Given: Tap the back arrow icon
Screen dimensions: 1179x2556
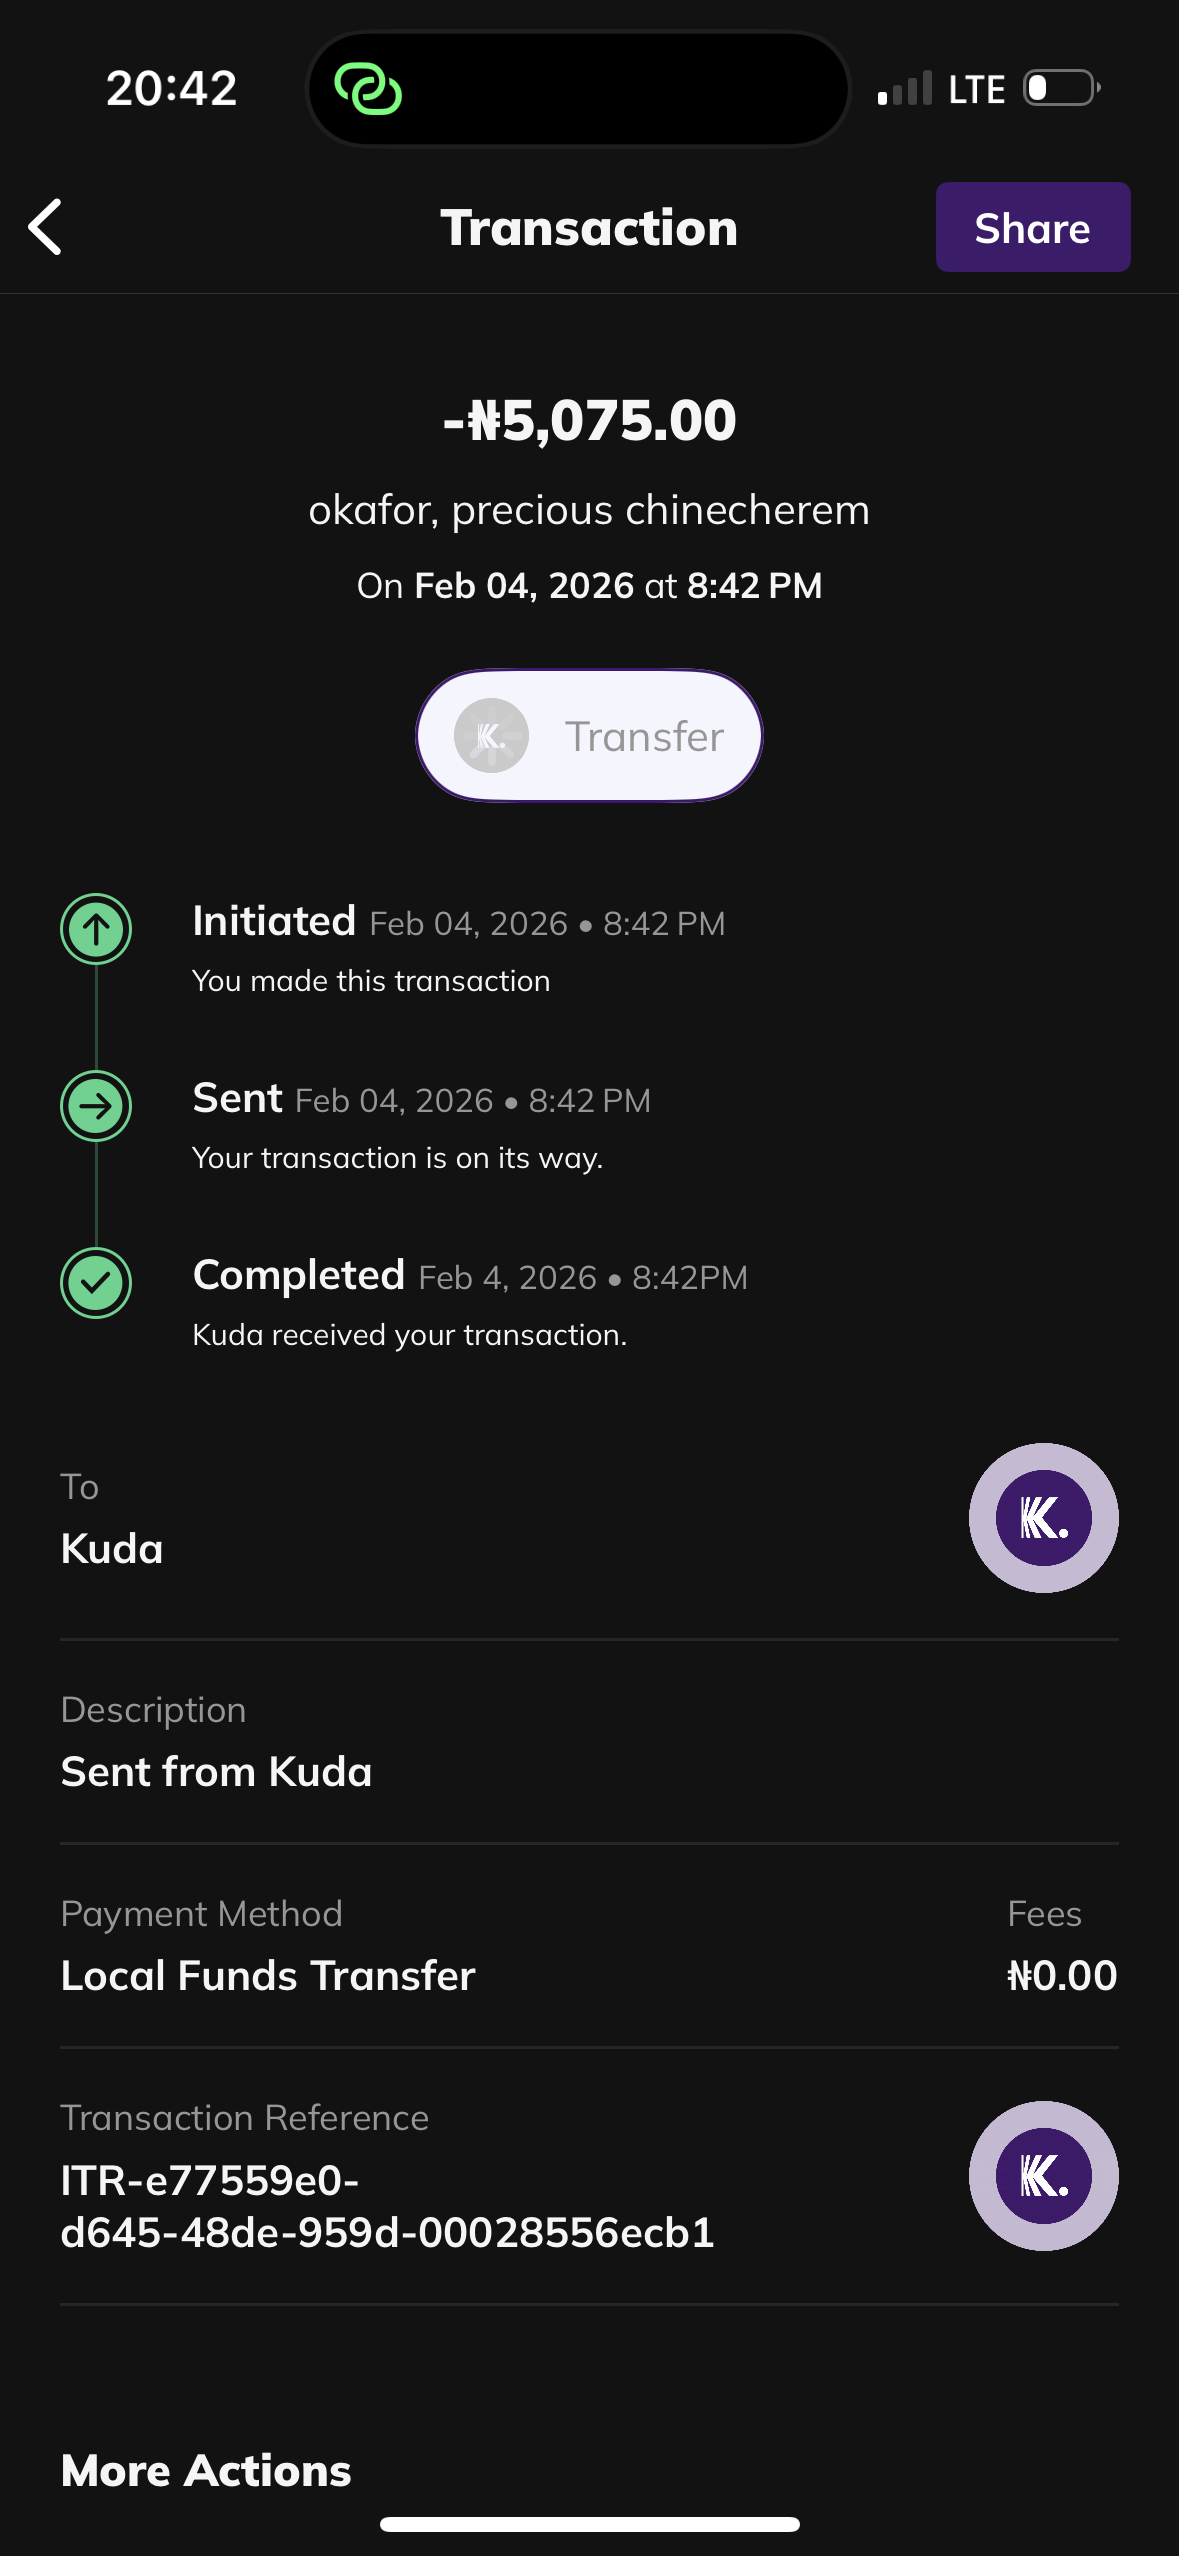Looking at the screenshot, I should (46, 227).
